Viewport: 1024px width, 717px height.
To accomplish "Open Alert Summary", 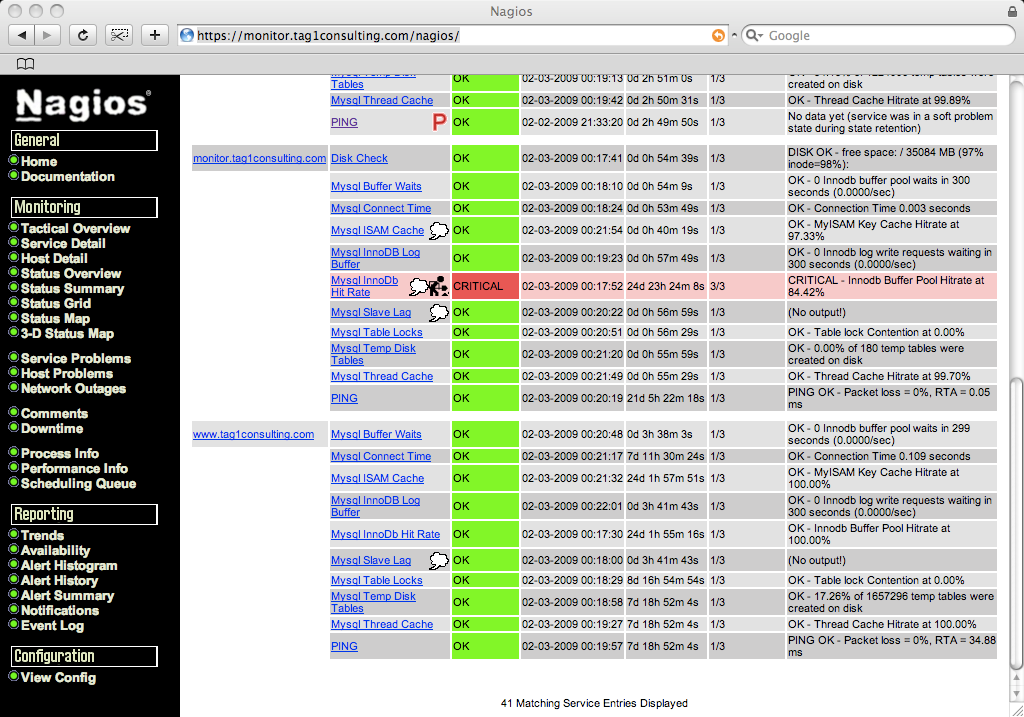I will [x=67, y=596].
